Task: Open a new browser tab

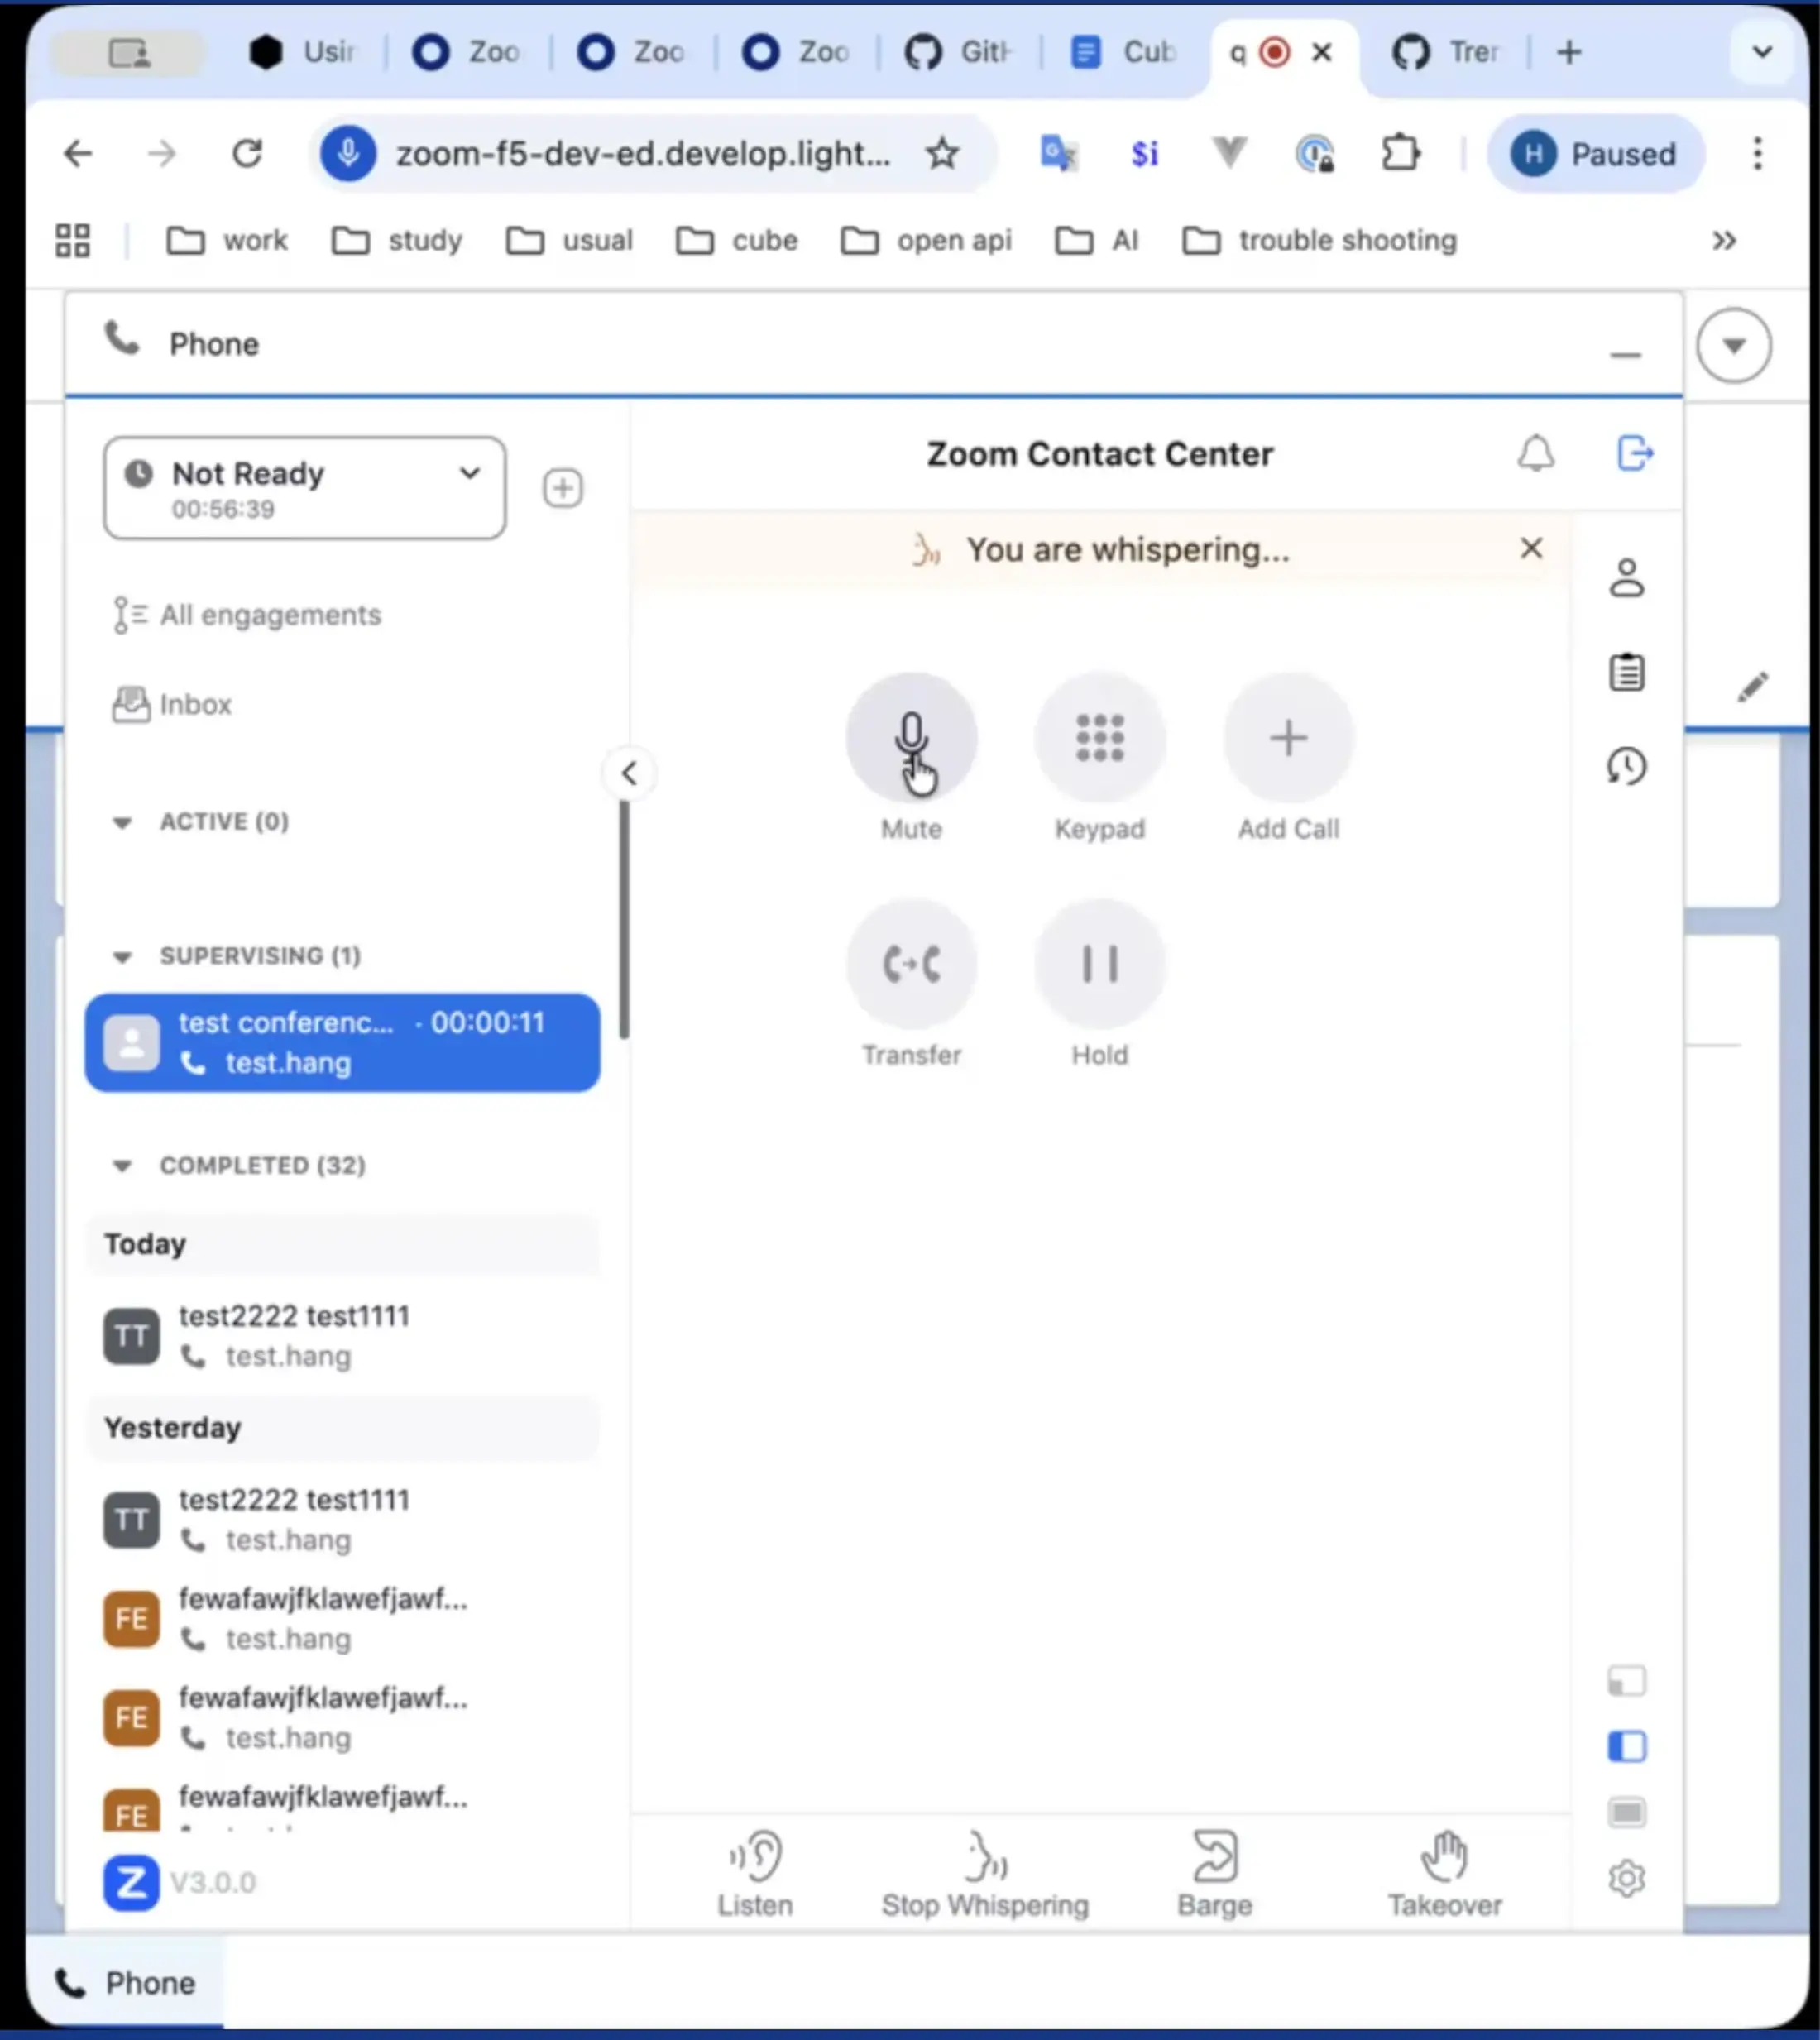Action: click(1569, 52)
